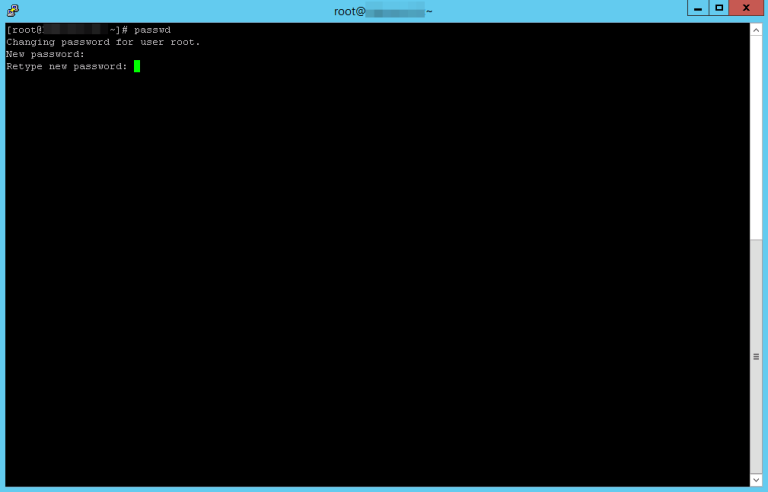The width and height of the screenshot is (768, 492).
Task: Click the "Retype new password:" prompt text
Action: coord(67,66)
